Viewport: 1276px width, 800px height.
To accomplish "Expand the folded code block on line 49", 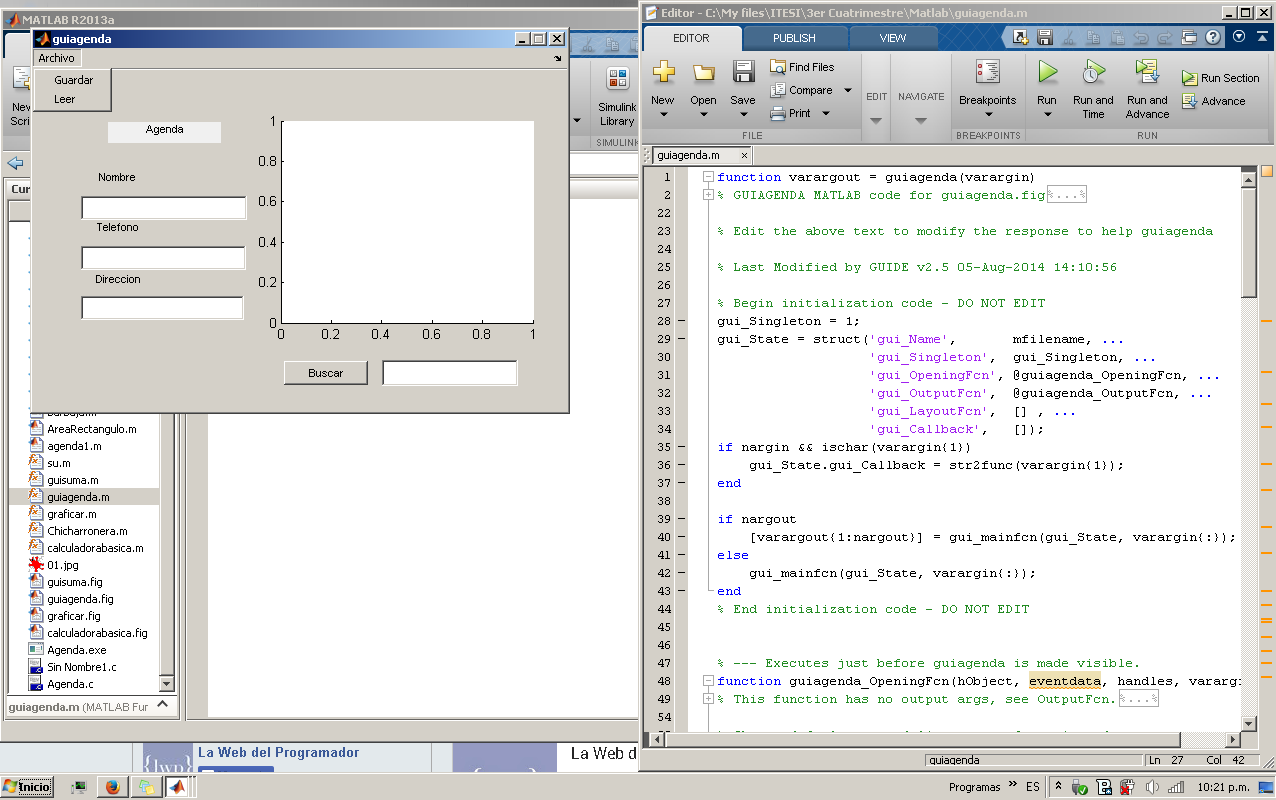I will (708, 699).
